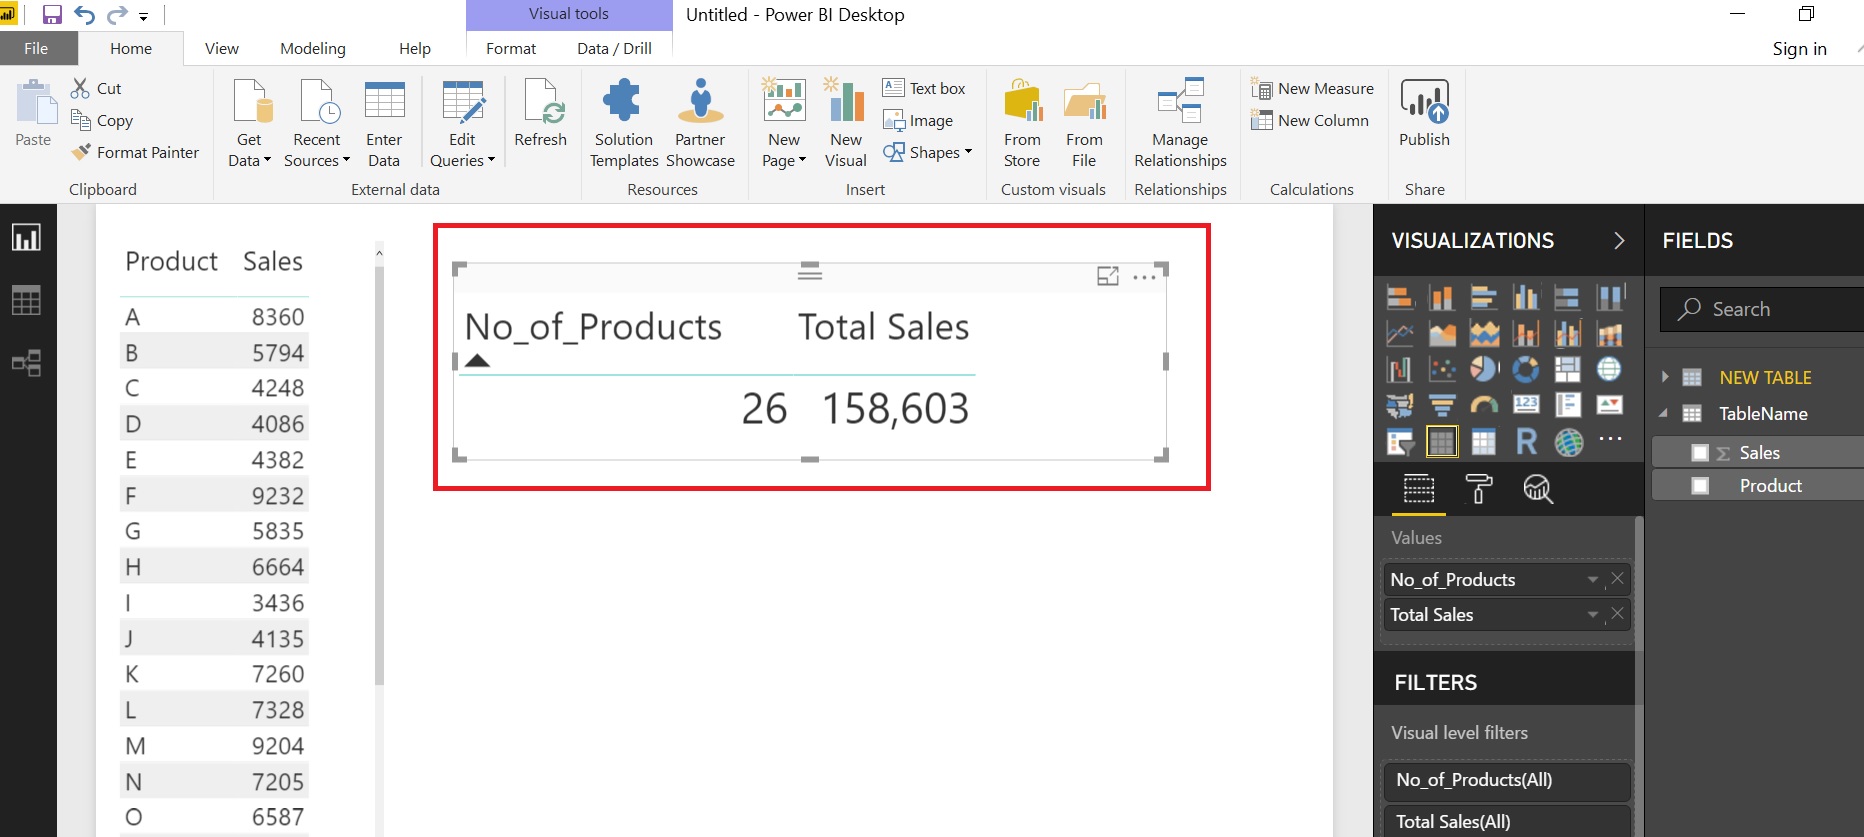Open the Shapes dropdown
The width and height of the screenshot is (1864, 837).
[x=927, y=152]
